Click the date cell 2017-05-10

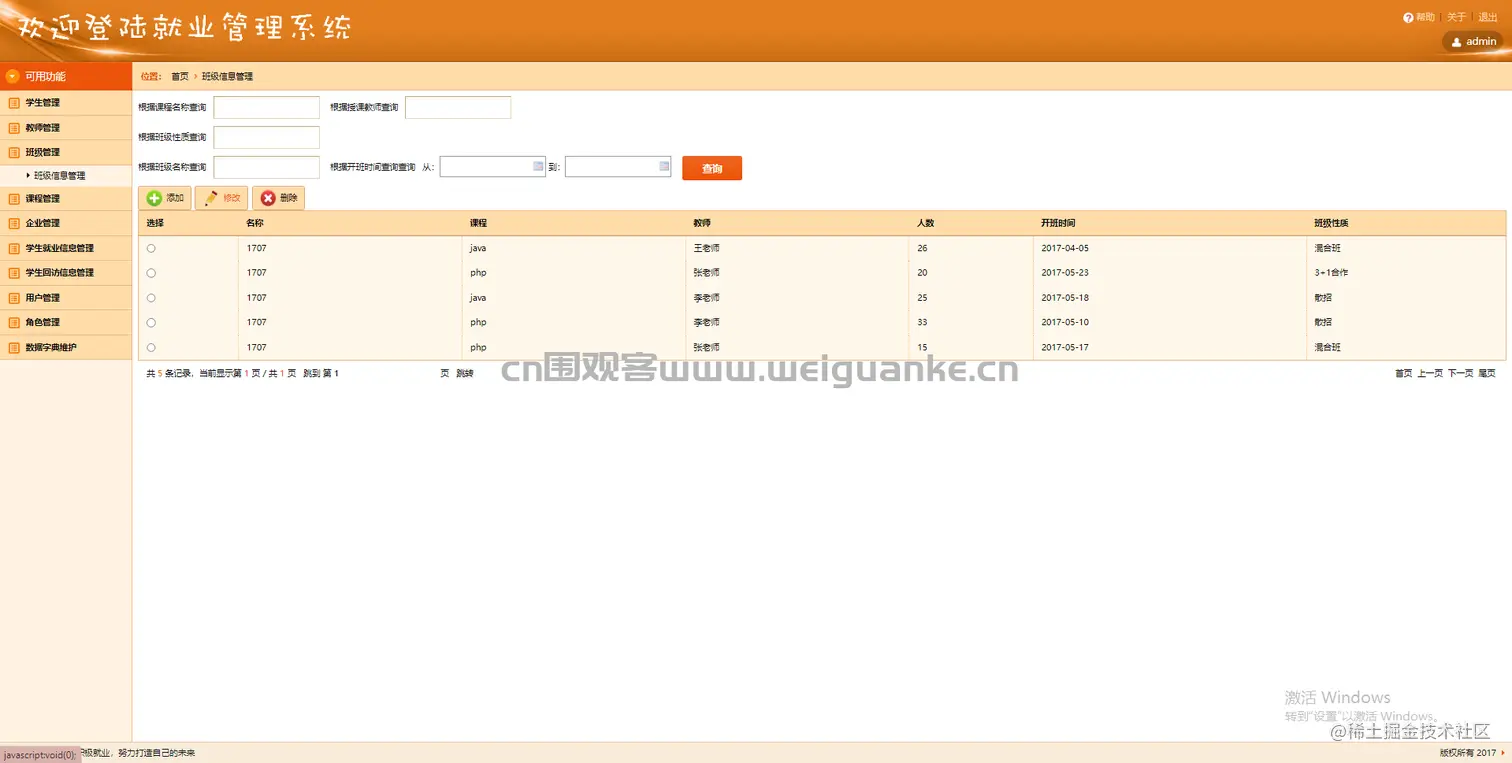coord(1065,322)
